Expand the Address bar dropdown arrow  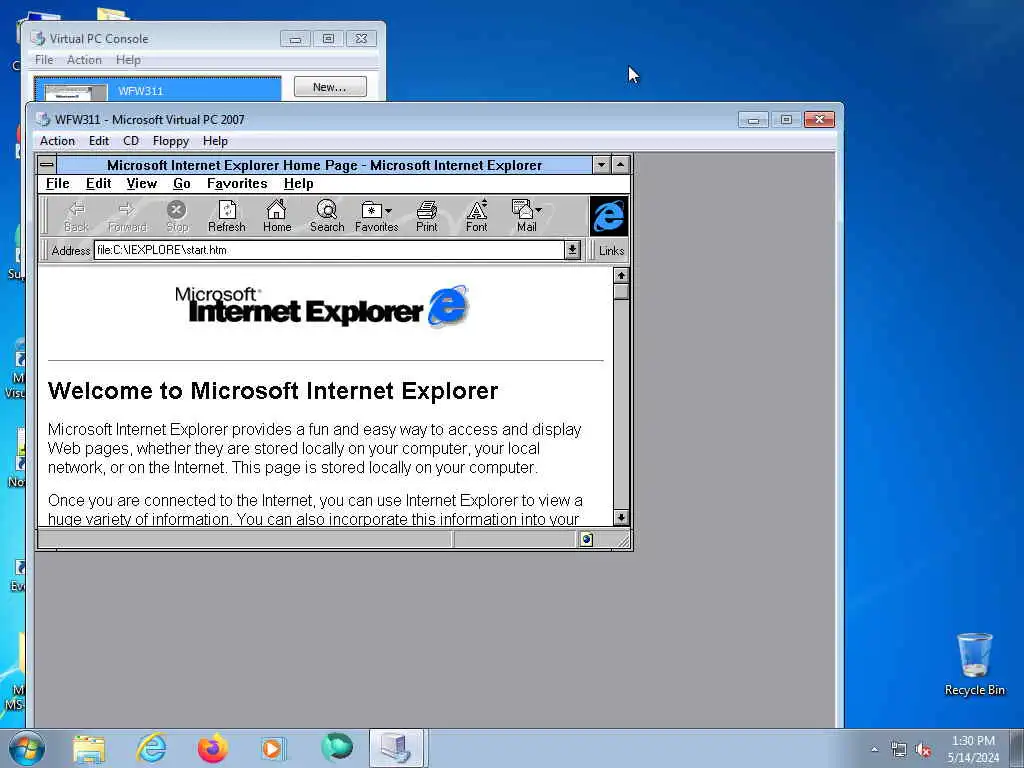(x=573, y=250)
